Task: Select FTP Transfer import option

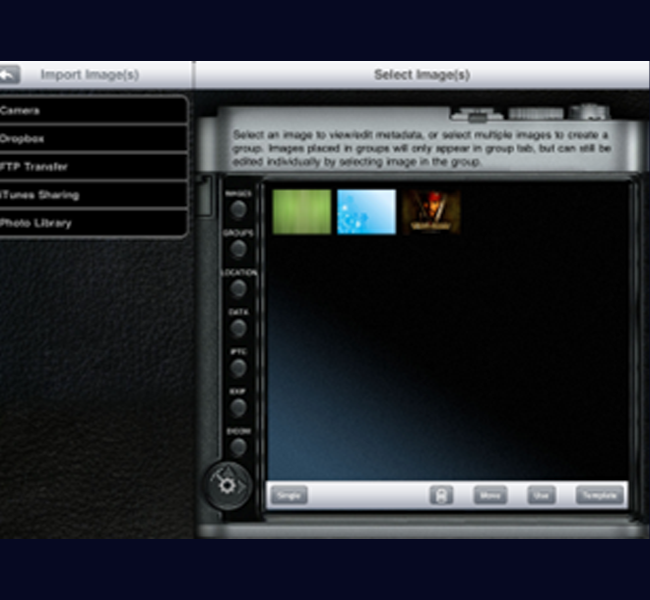Action: pos(92,167)
